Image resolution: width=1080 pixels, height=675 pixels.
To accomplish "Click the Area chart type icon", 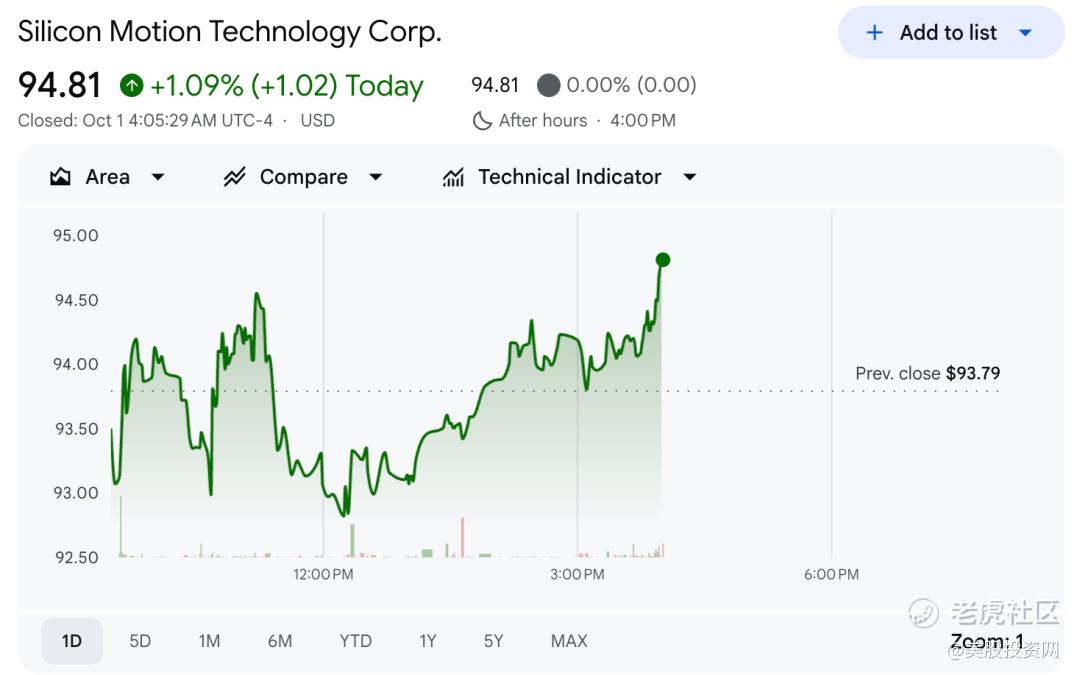I will pyautogui.click(x=60, y=177).
